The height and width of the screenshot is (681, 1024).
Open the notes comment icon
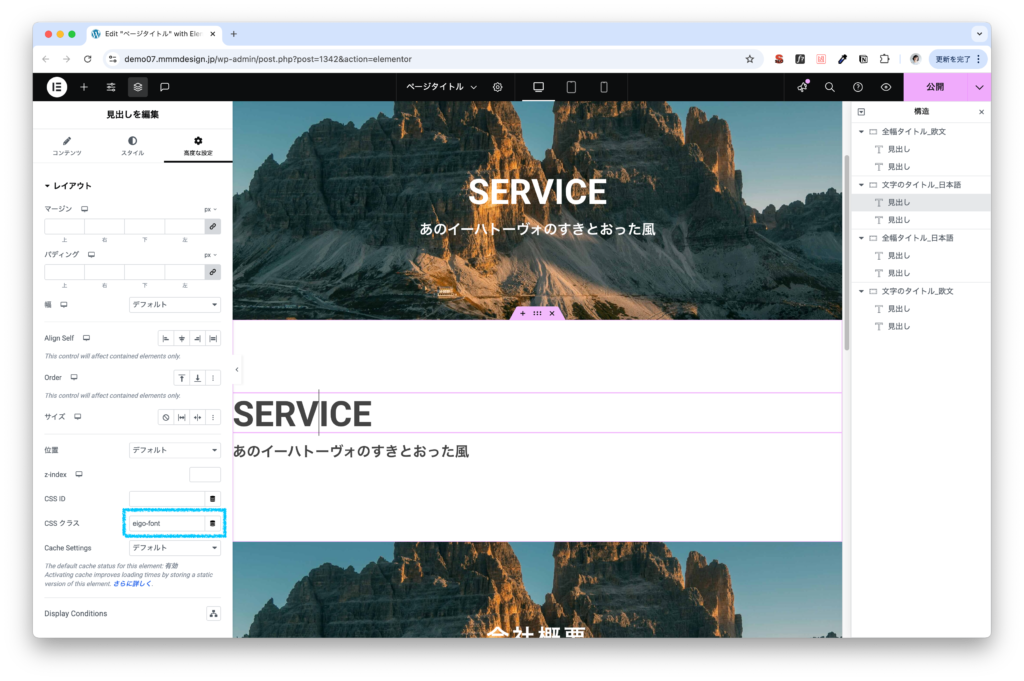click(165, 87)
